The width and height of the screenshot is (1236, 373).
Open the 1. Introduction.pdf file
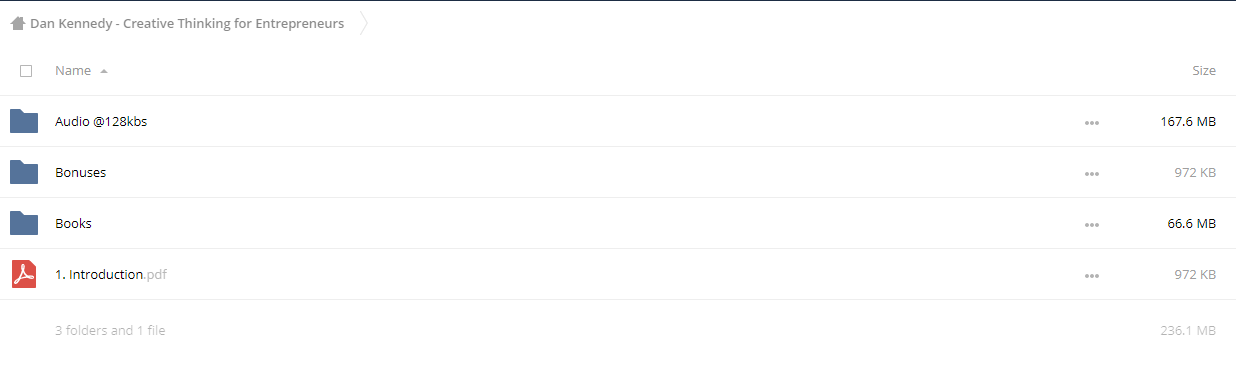(x=111, y=275)
